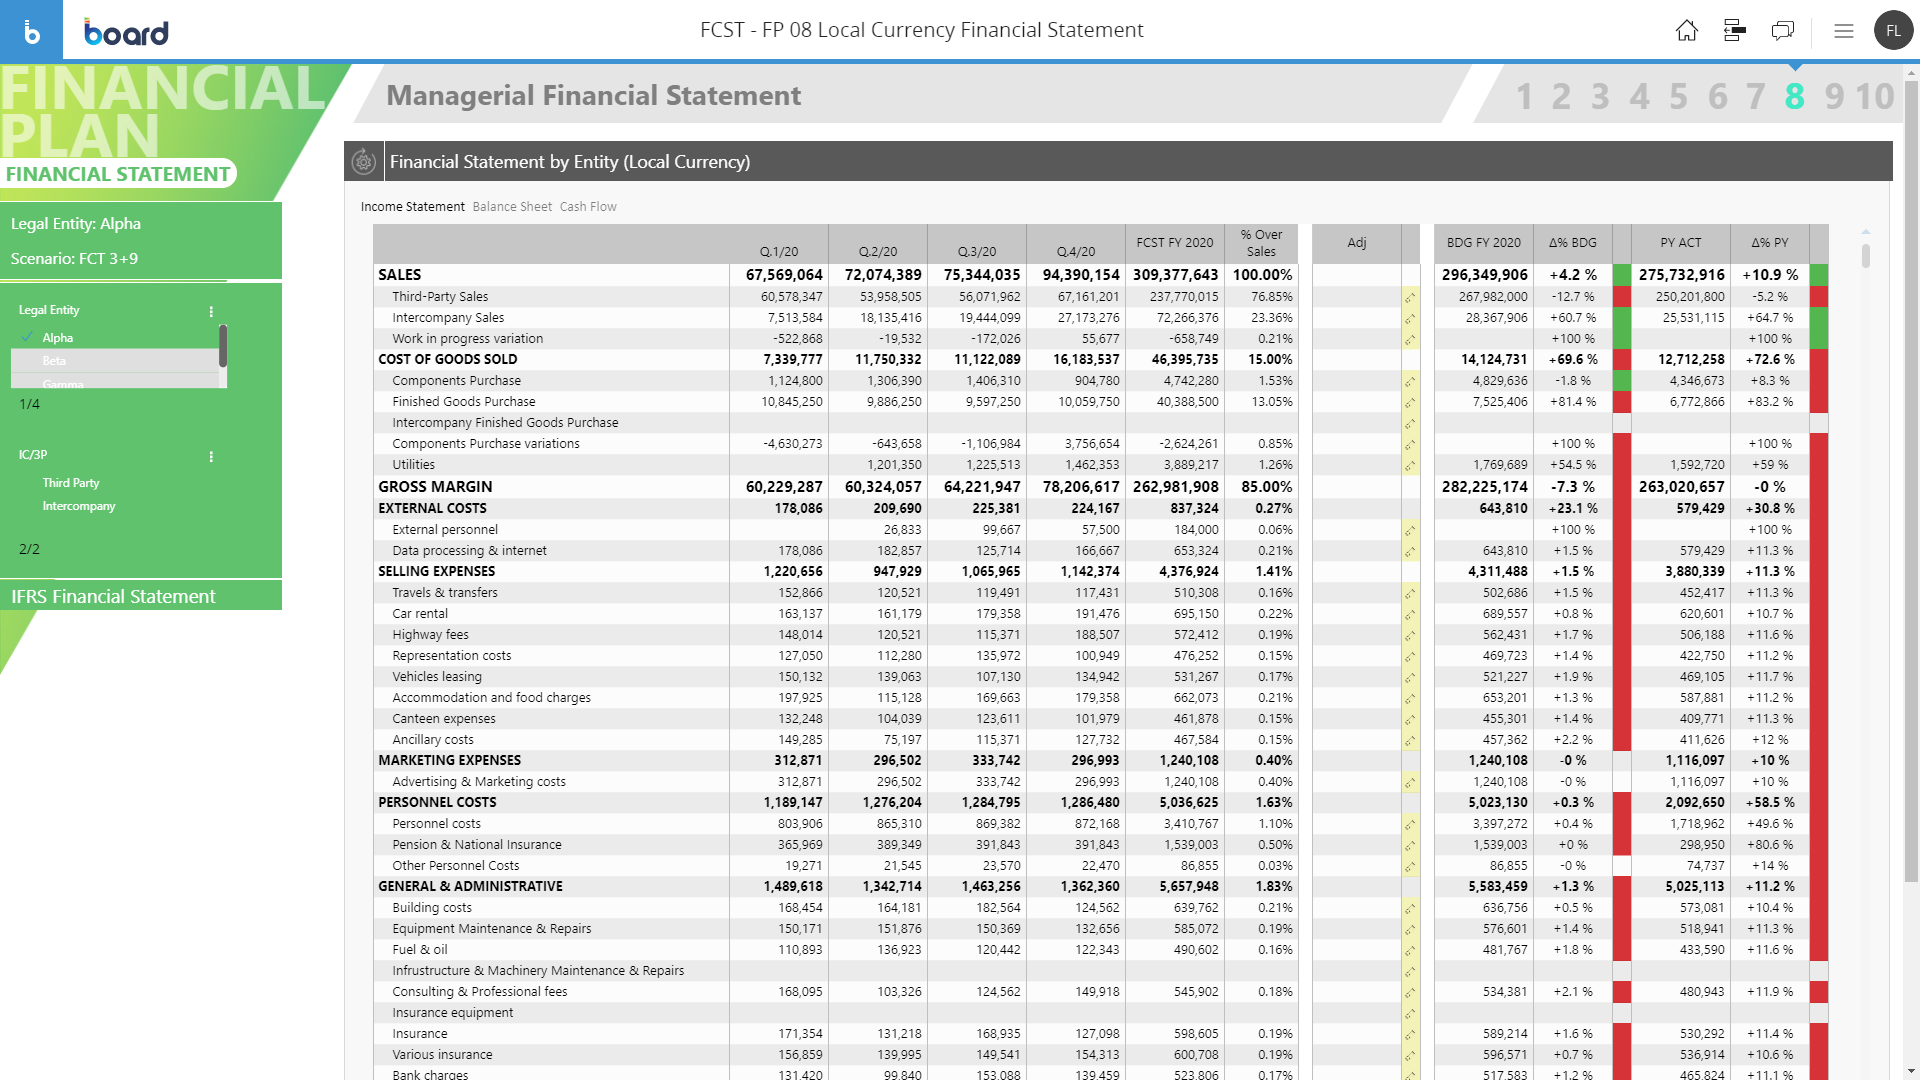Click the Board logo in the header
1920x1080 pixels.
[x=126, y=31]
